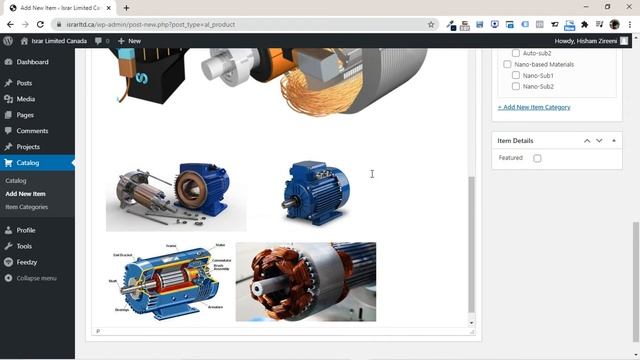The width and height of the screenshot is (640, 360).
Task: Collapse the Item Details panel
Action: [614, 140]
